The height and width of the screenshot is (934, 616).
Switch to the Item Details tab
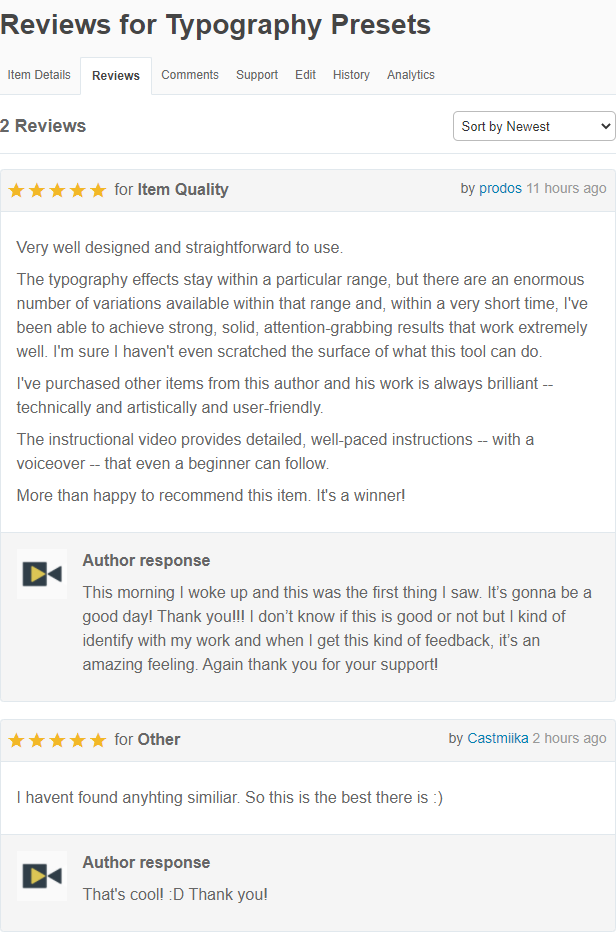click(39, 75)
